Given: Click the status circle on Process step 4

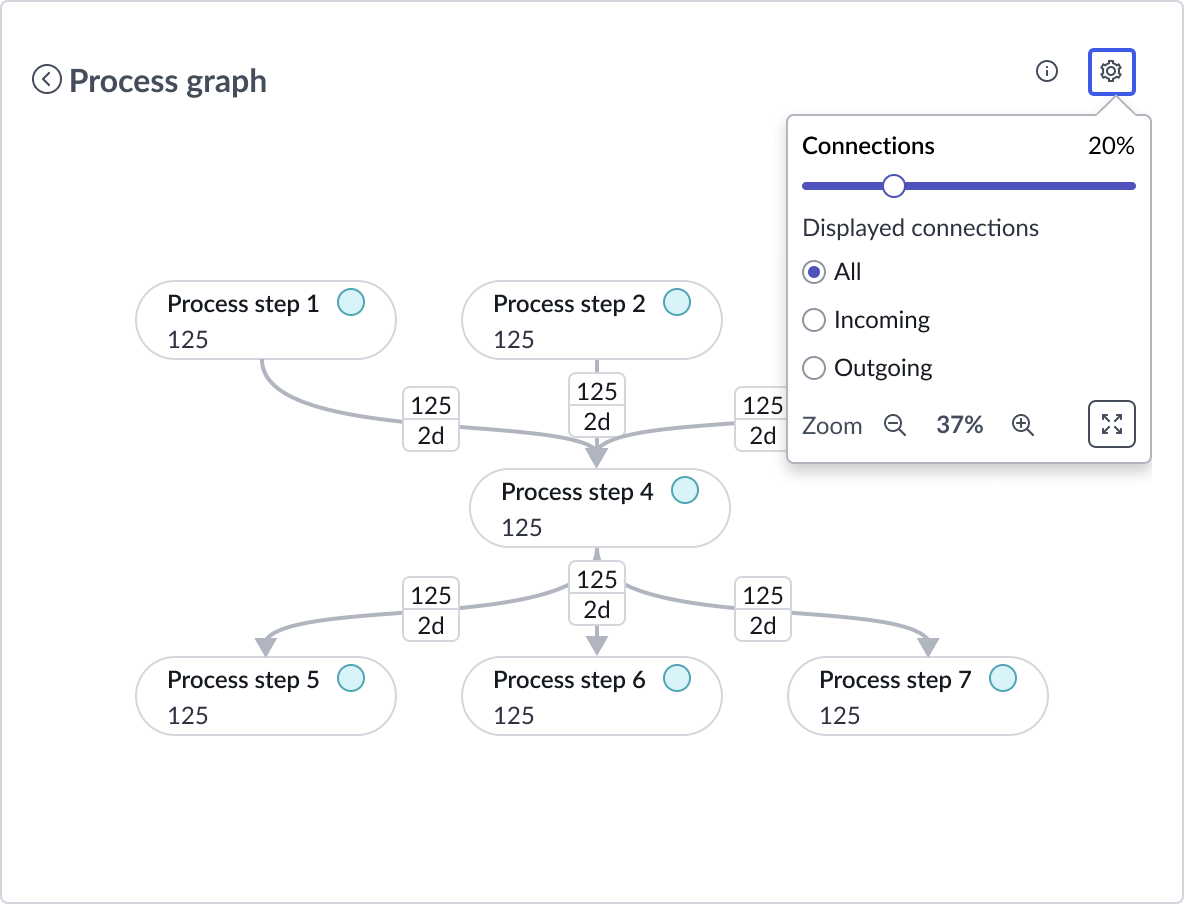Looking at the screenshot, I should tap(685, 490).
